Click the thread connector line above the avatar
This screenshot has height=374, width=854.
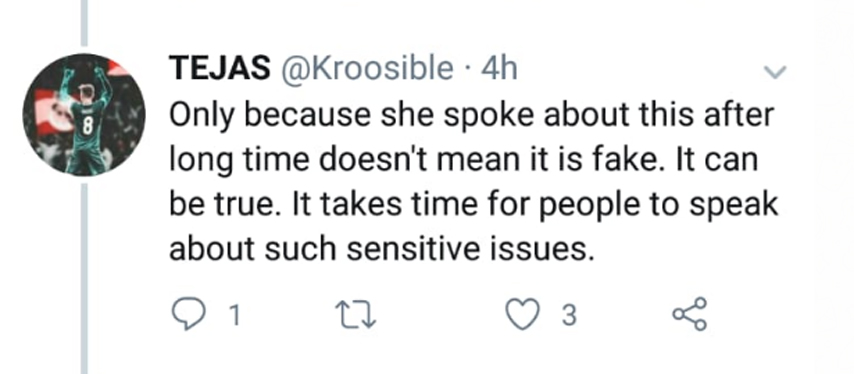point(84,23)
